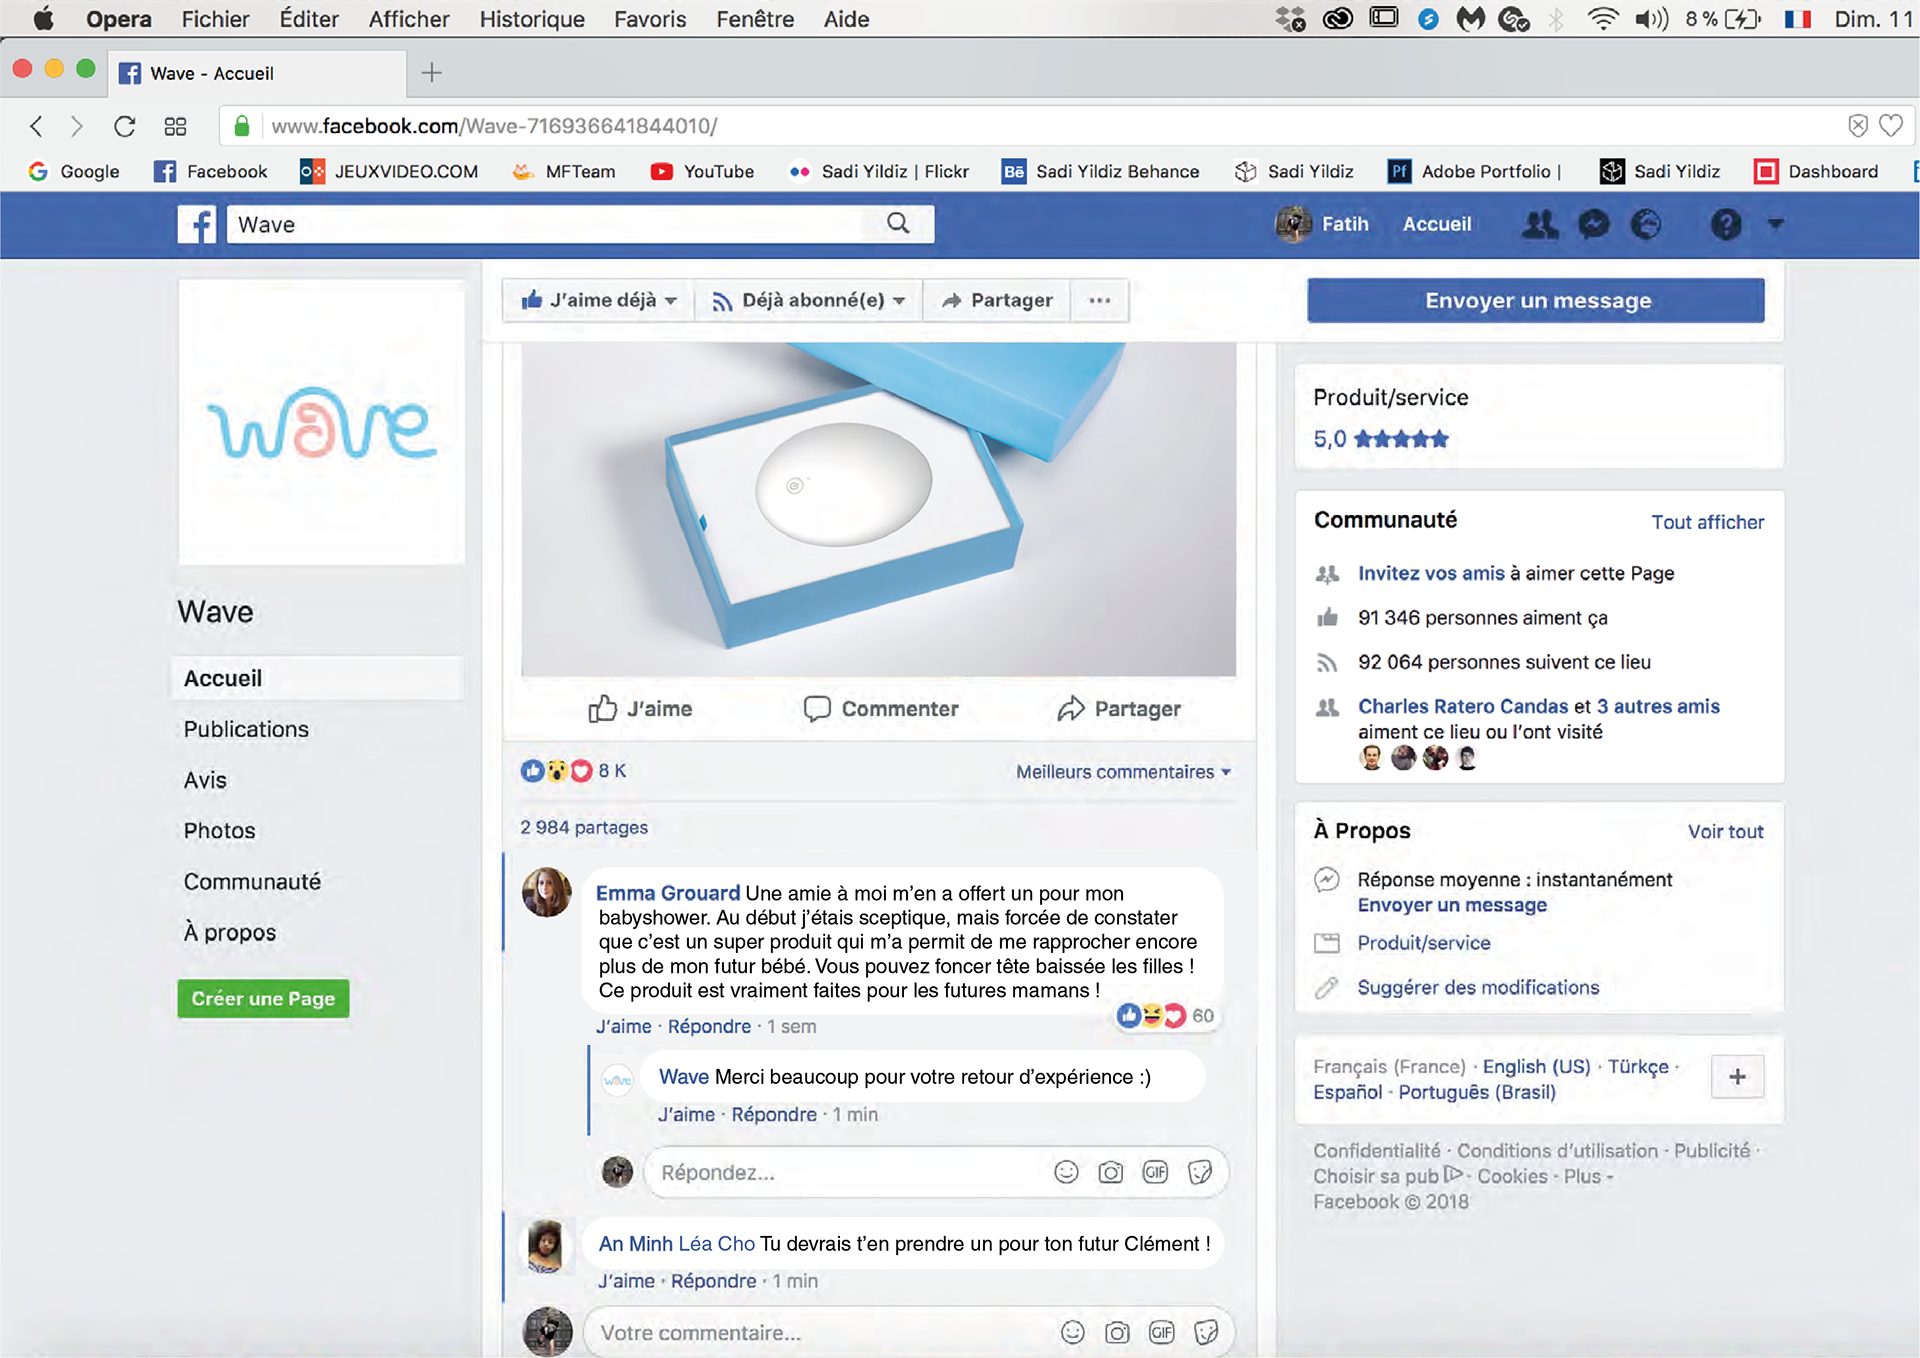The width and height of the screenshot is (1920, 1358).
Task: Open Messenger icon in header
Action: [1593, 224]
